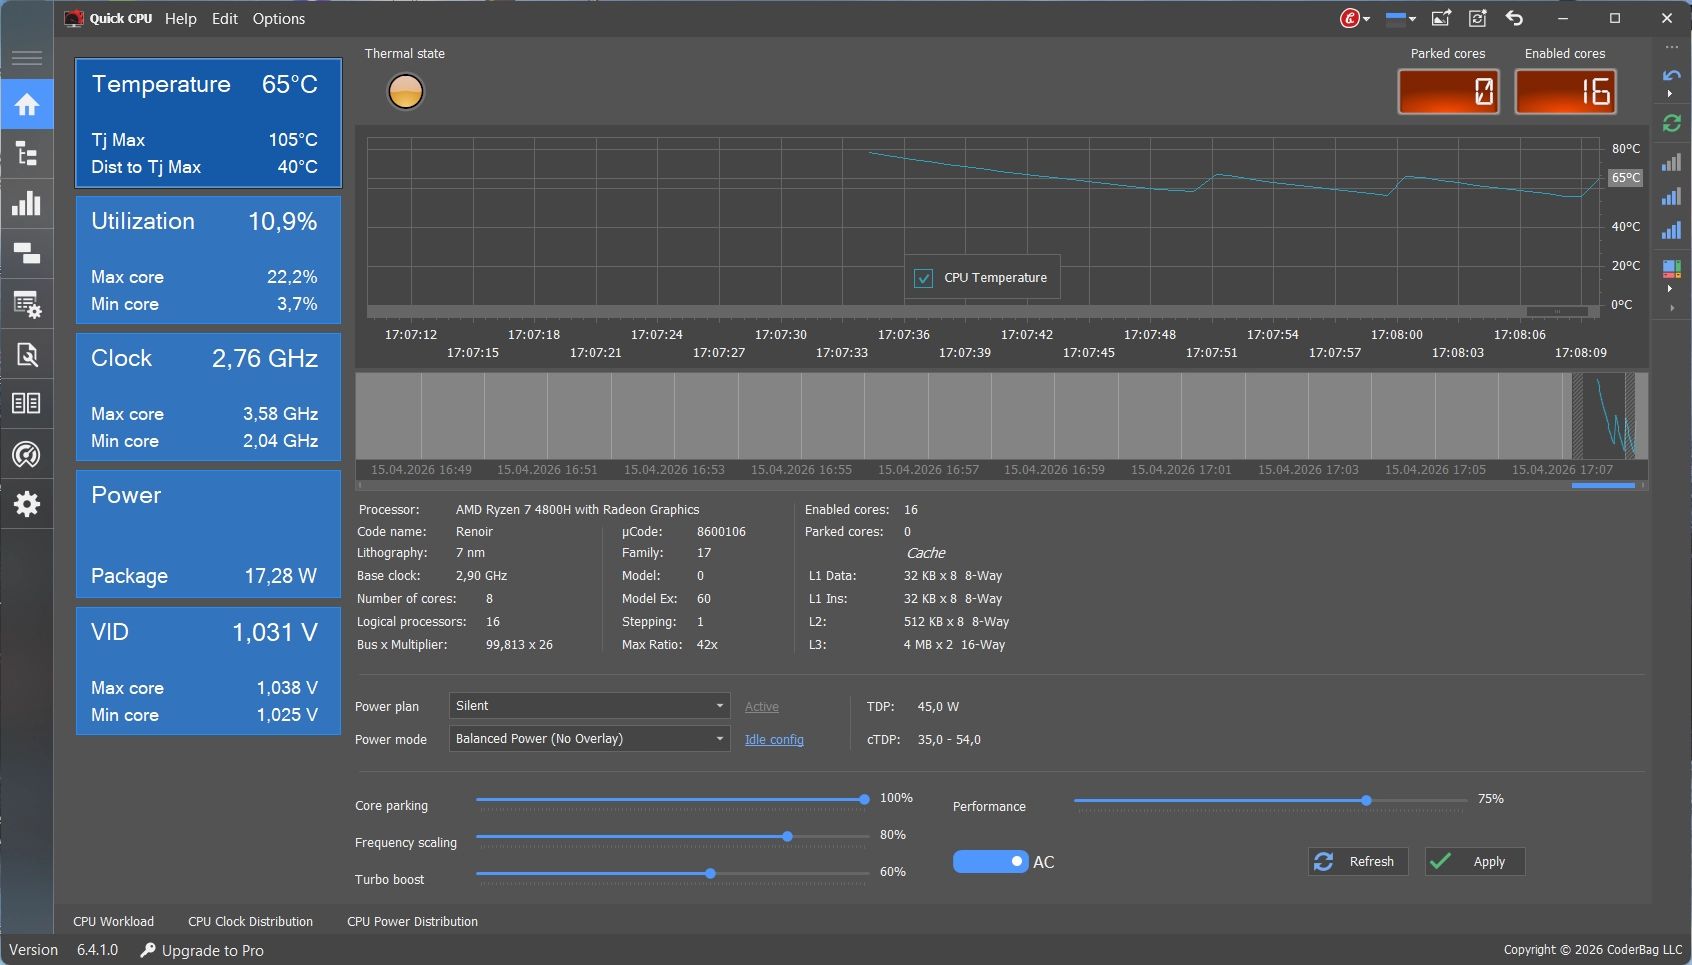The image size is (1692, 965).
Task: Click the back arrow icon in title bar
Action: tap(1514, 18)
